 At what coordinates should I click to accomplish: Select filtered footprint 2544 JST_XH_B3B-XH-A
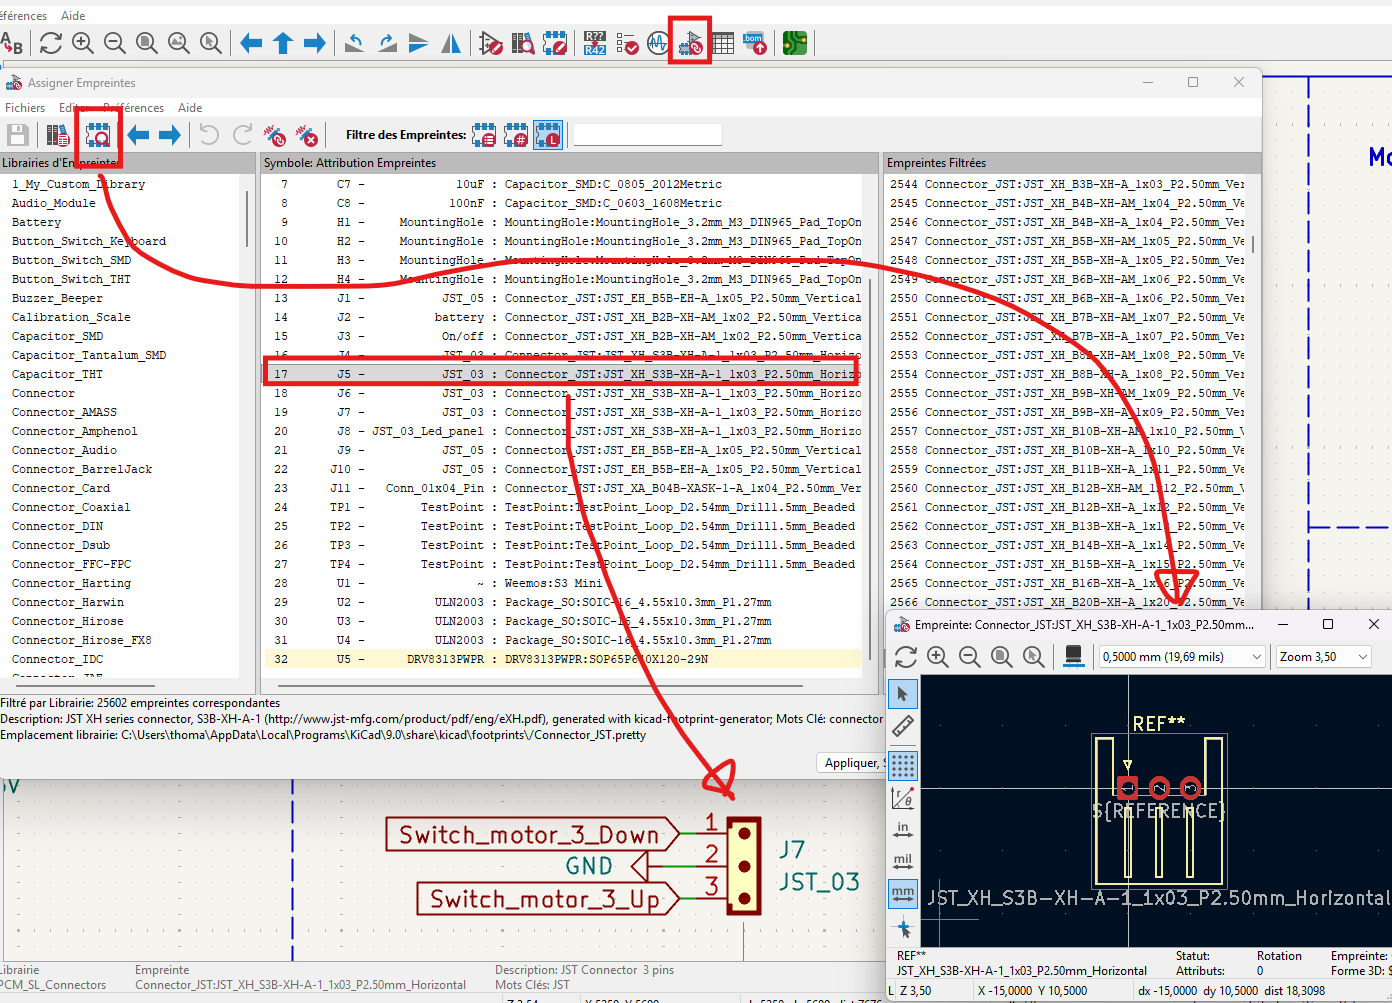(1067, 184)
